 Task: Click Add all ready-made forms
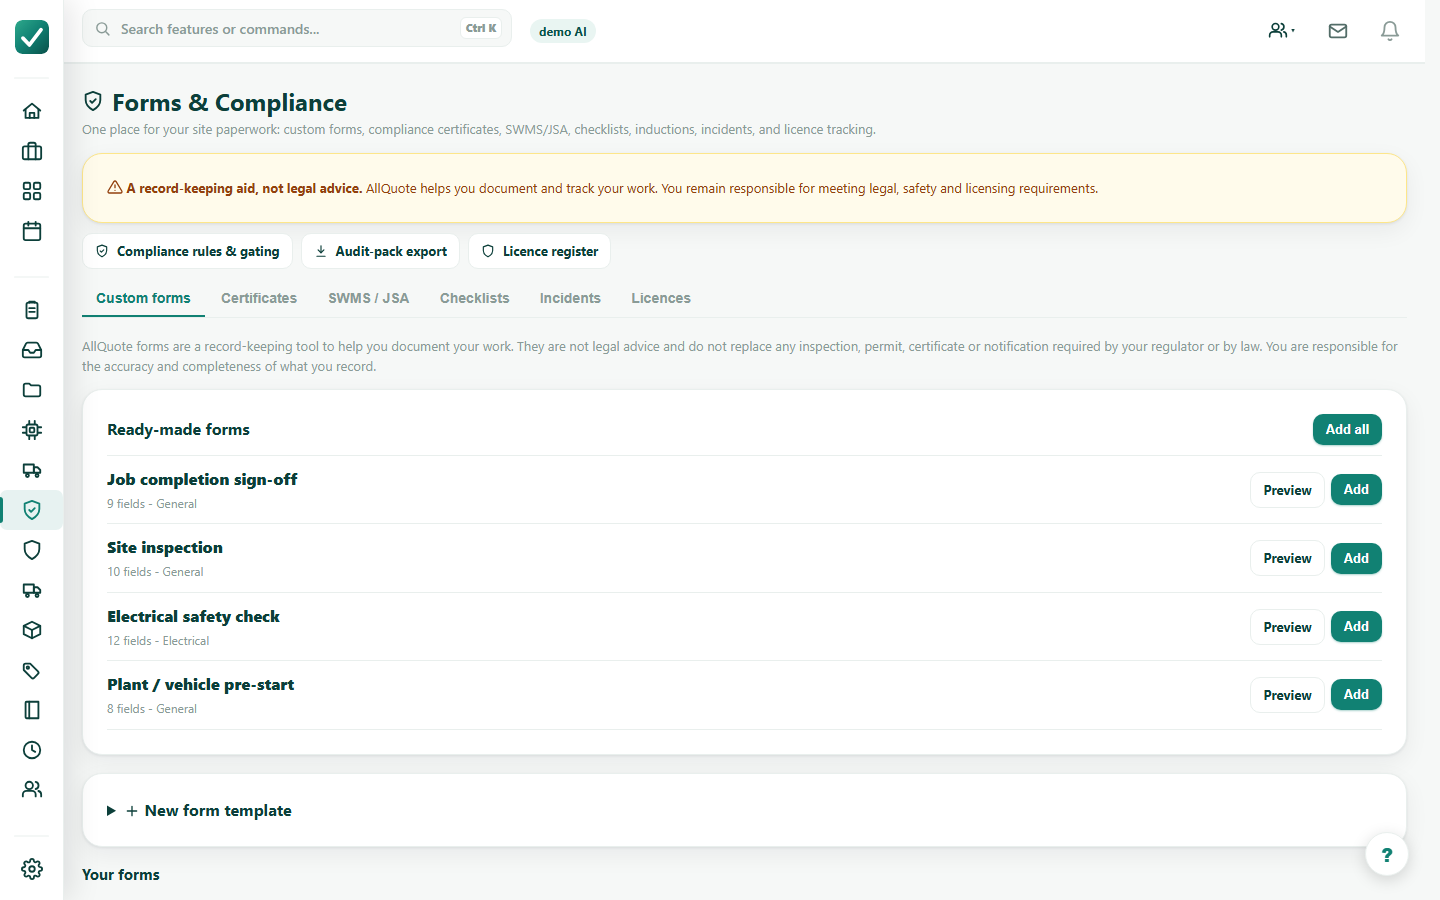point(1347,429)
